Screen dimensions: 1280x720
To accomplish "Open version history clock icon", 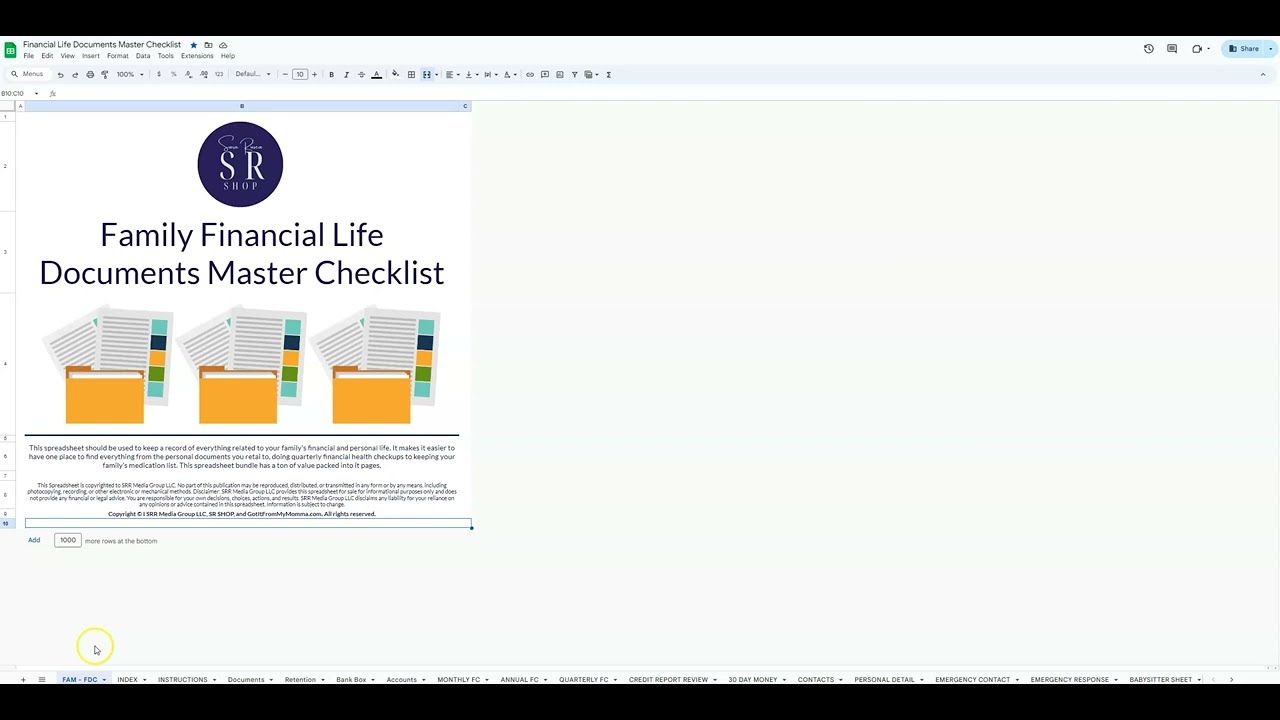I will [x=1149, y=49].
